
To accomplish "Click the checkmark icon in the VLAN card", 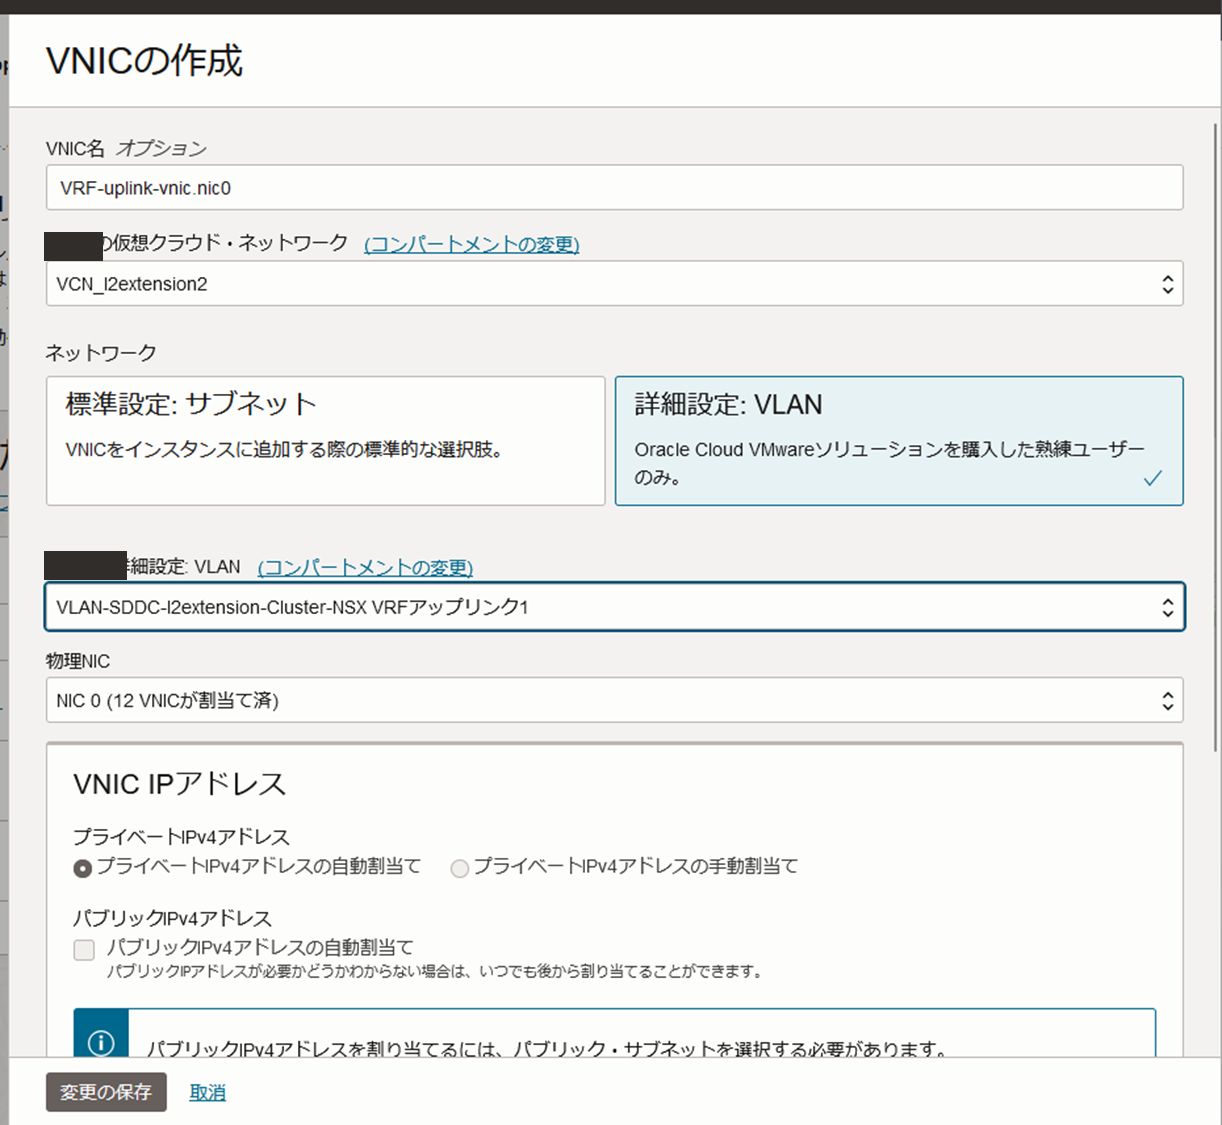I will (1153, 478).
